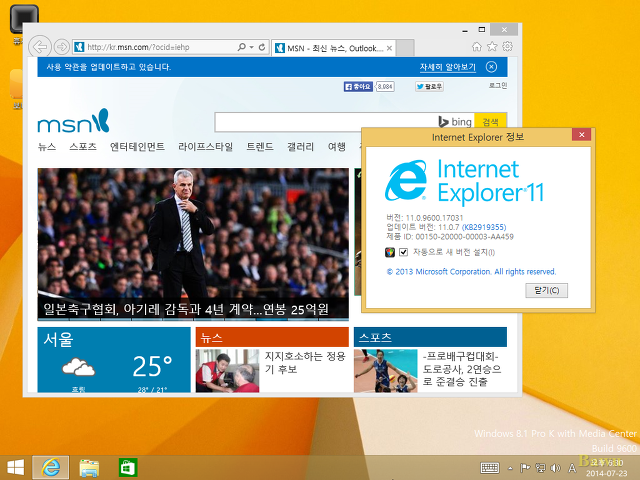The width and height of the screenshot is (640, 480).
Task: Open the 서울 weather tile
Action: 114,360
